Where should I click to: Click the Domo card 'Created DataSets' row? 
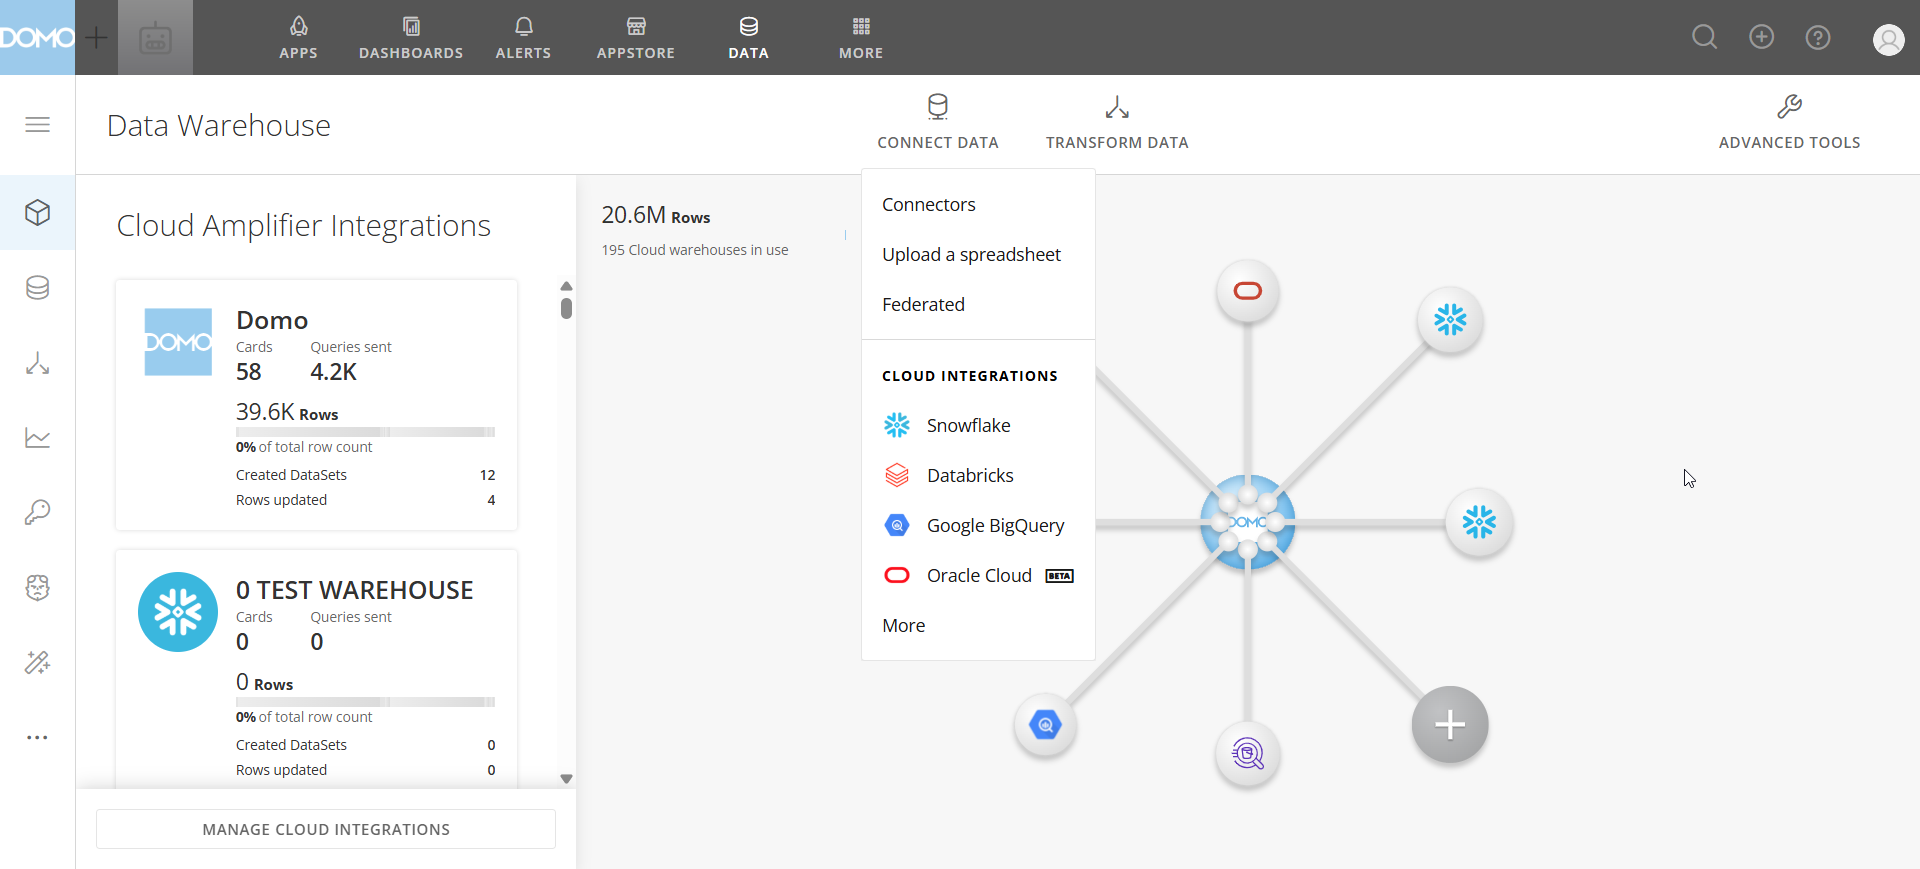click(x=365, y=475)
